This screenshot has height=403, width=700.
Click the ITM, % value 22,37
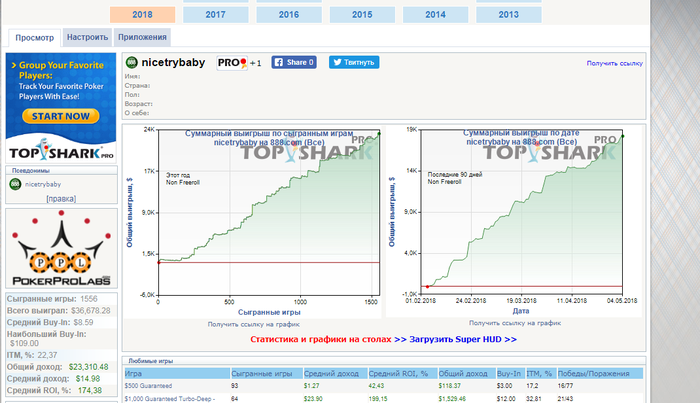tap(47, 355)
